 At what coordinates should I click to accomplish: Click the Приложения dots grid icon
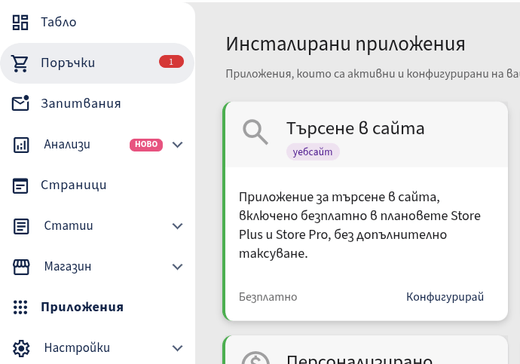(x=20, y=307)
